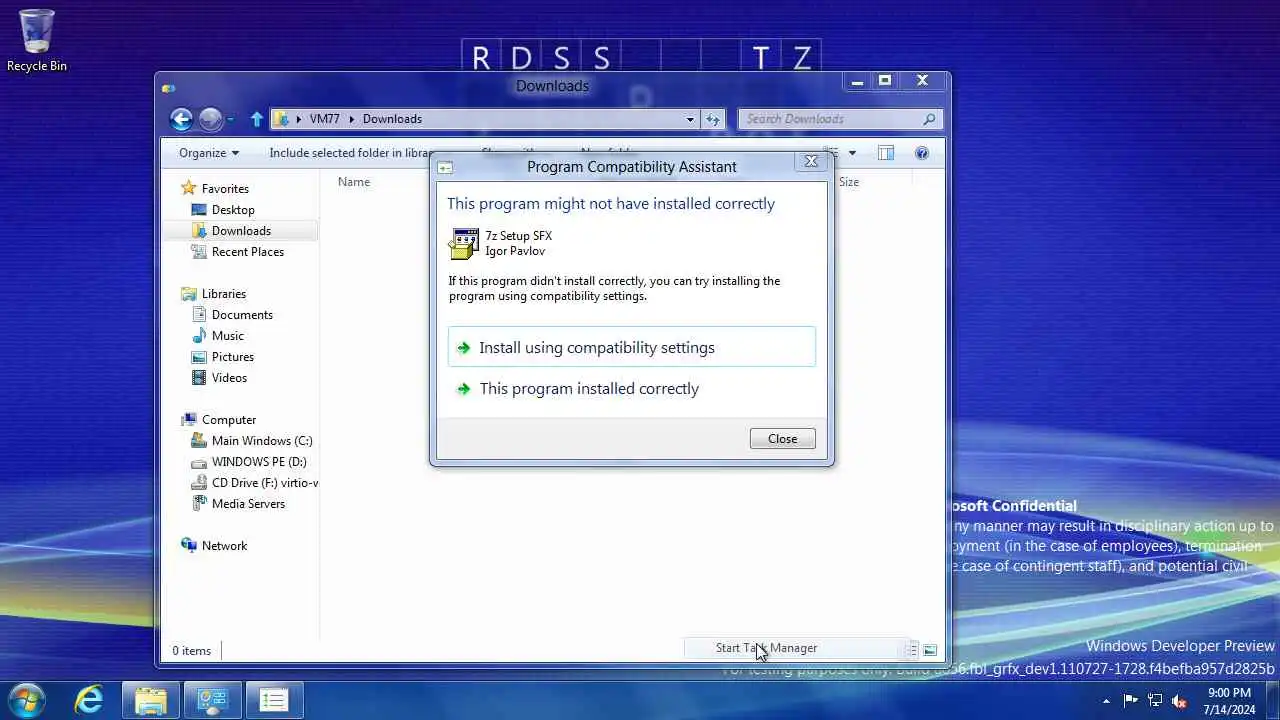Open the view options dropdown arrow in the toolbar
The height and width of the screenshot is (720, 1280).
[x=852, y=153]
